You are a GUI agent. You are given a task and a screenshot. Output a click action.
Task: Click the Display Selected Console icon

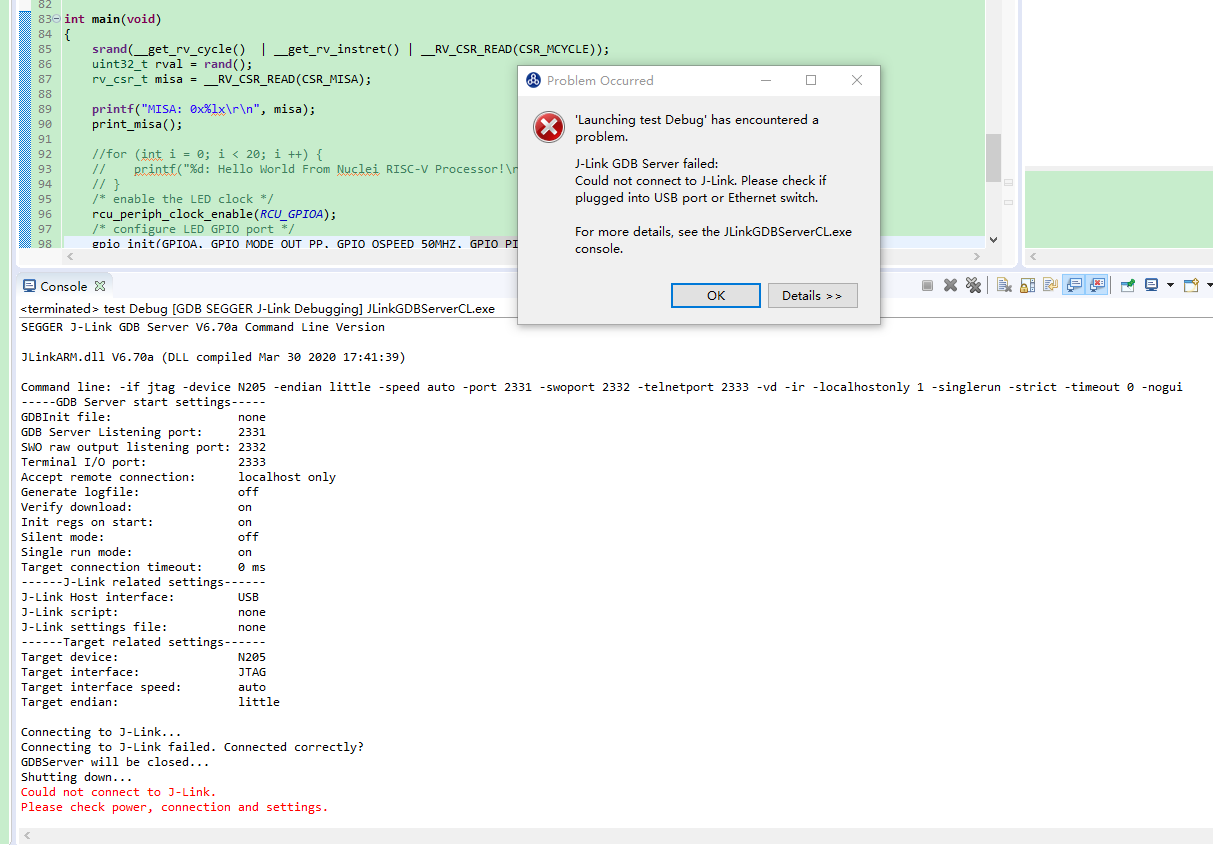1151,285
